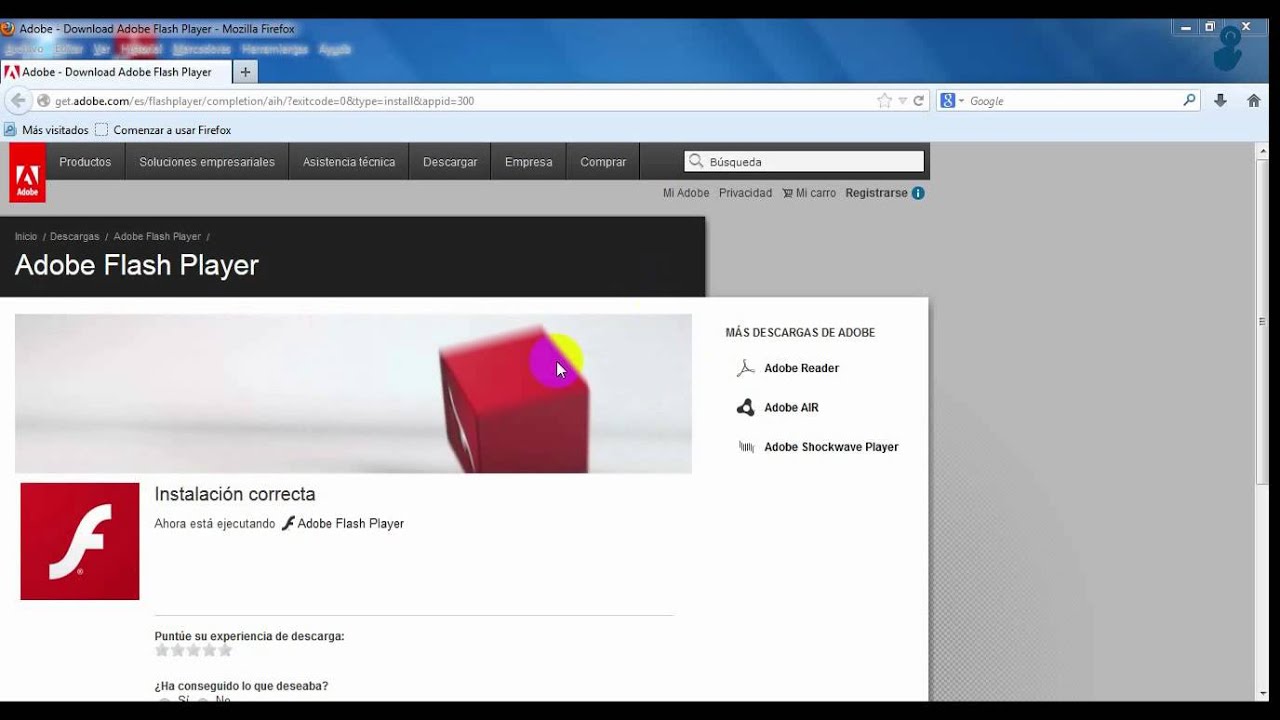Open the Productos menu
1280x720 pixels.
85,162
